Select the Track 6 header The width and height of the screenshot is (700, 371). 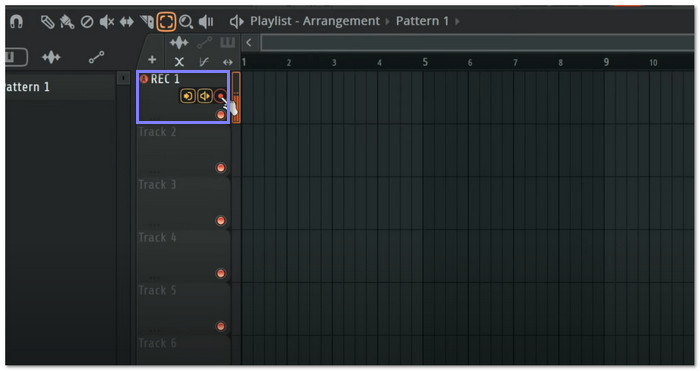point(183,350)
